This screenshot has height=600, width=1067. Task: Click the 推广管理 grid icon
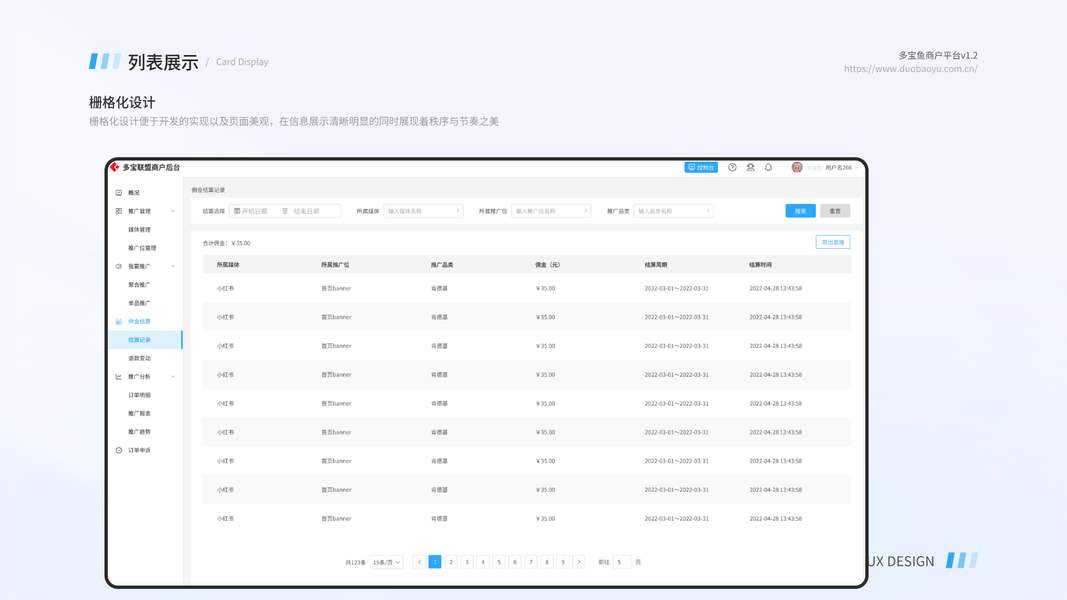118,211
